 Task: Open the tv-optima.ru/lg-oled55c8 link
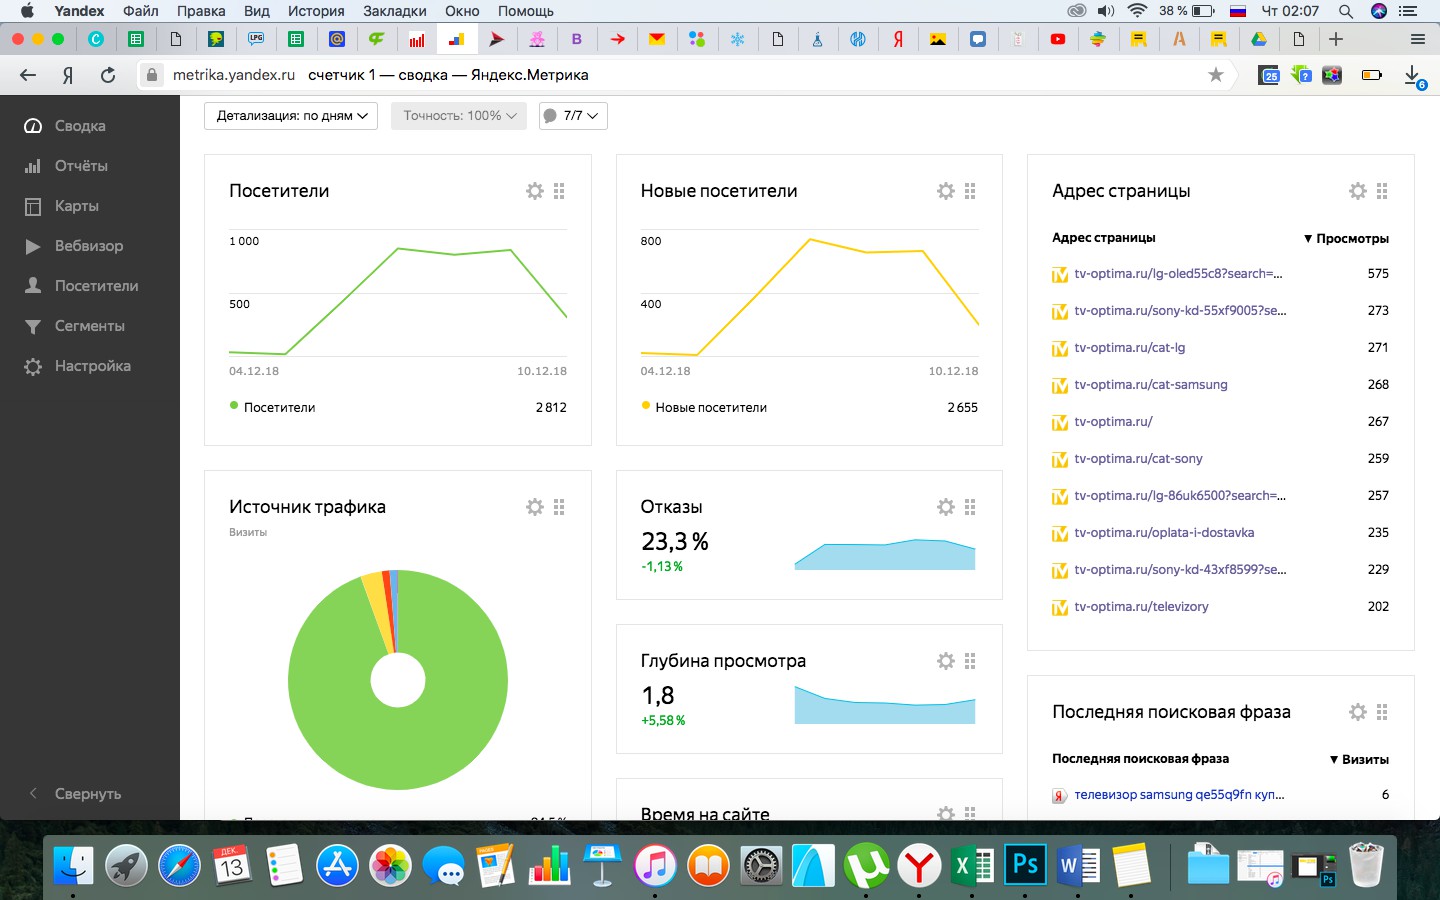pyautogui.click(x=1178, y=273)
